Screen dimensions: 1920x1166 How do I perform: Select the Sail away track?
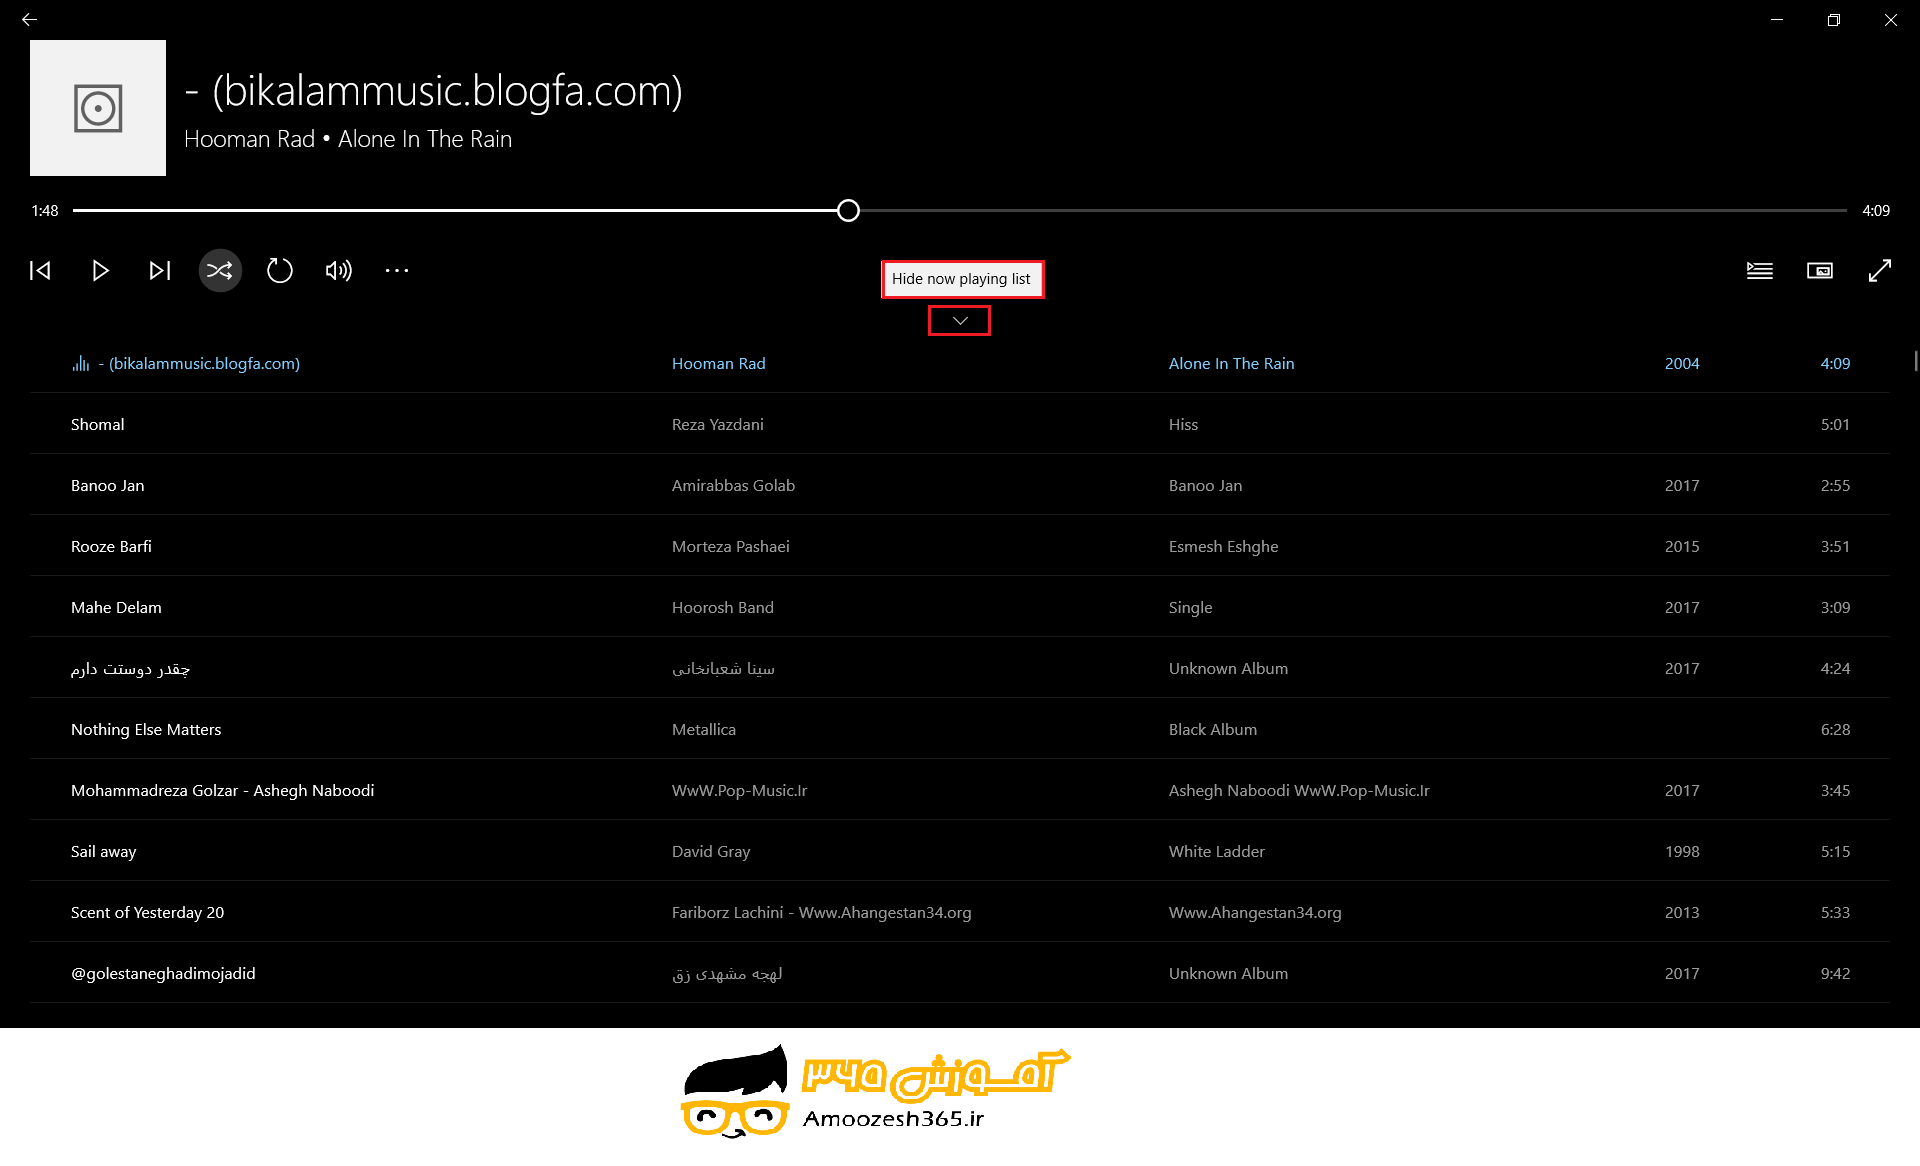[x=104, y=852]
